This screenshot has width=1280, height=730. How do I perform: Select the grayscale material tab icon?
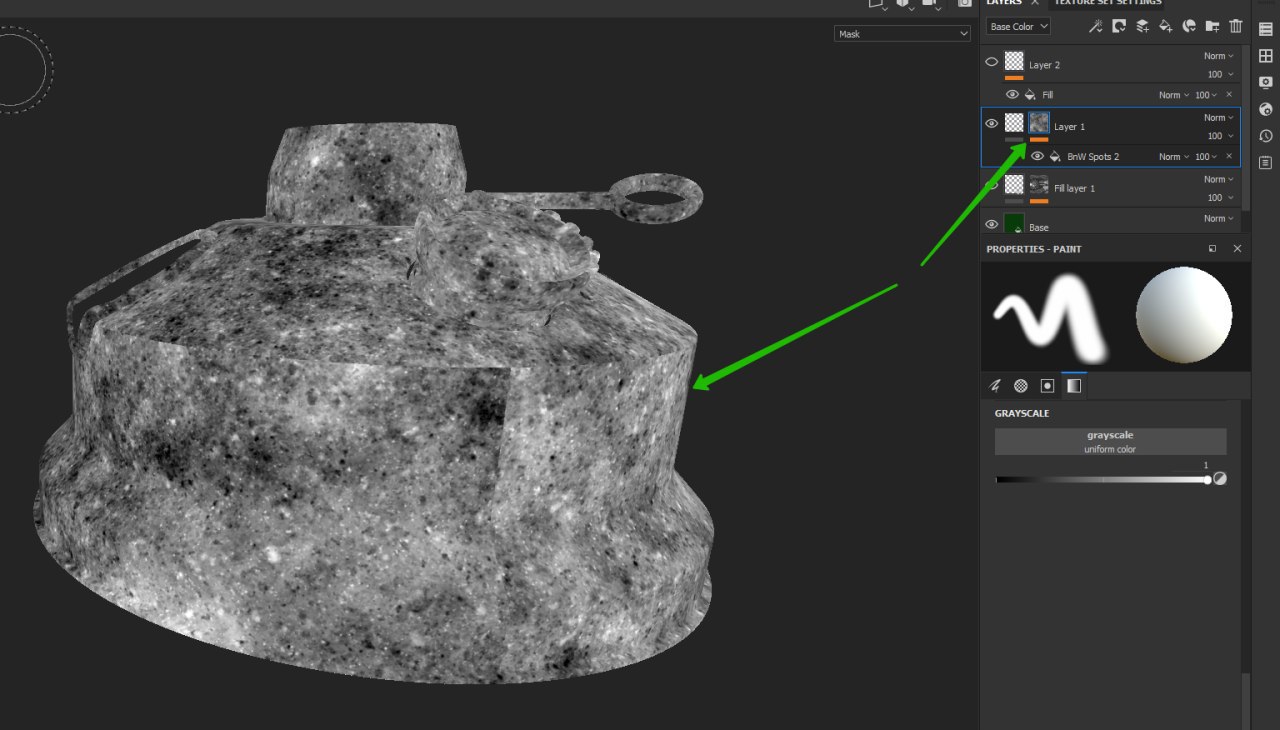pyautogui.click(x=1073, y=385)
